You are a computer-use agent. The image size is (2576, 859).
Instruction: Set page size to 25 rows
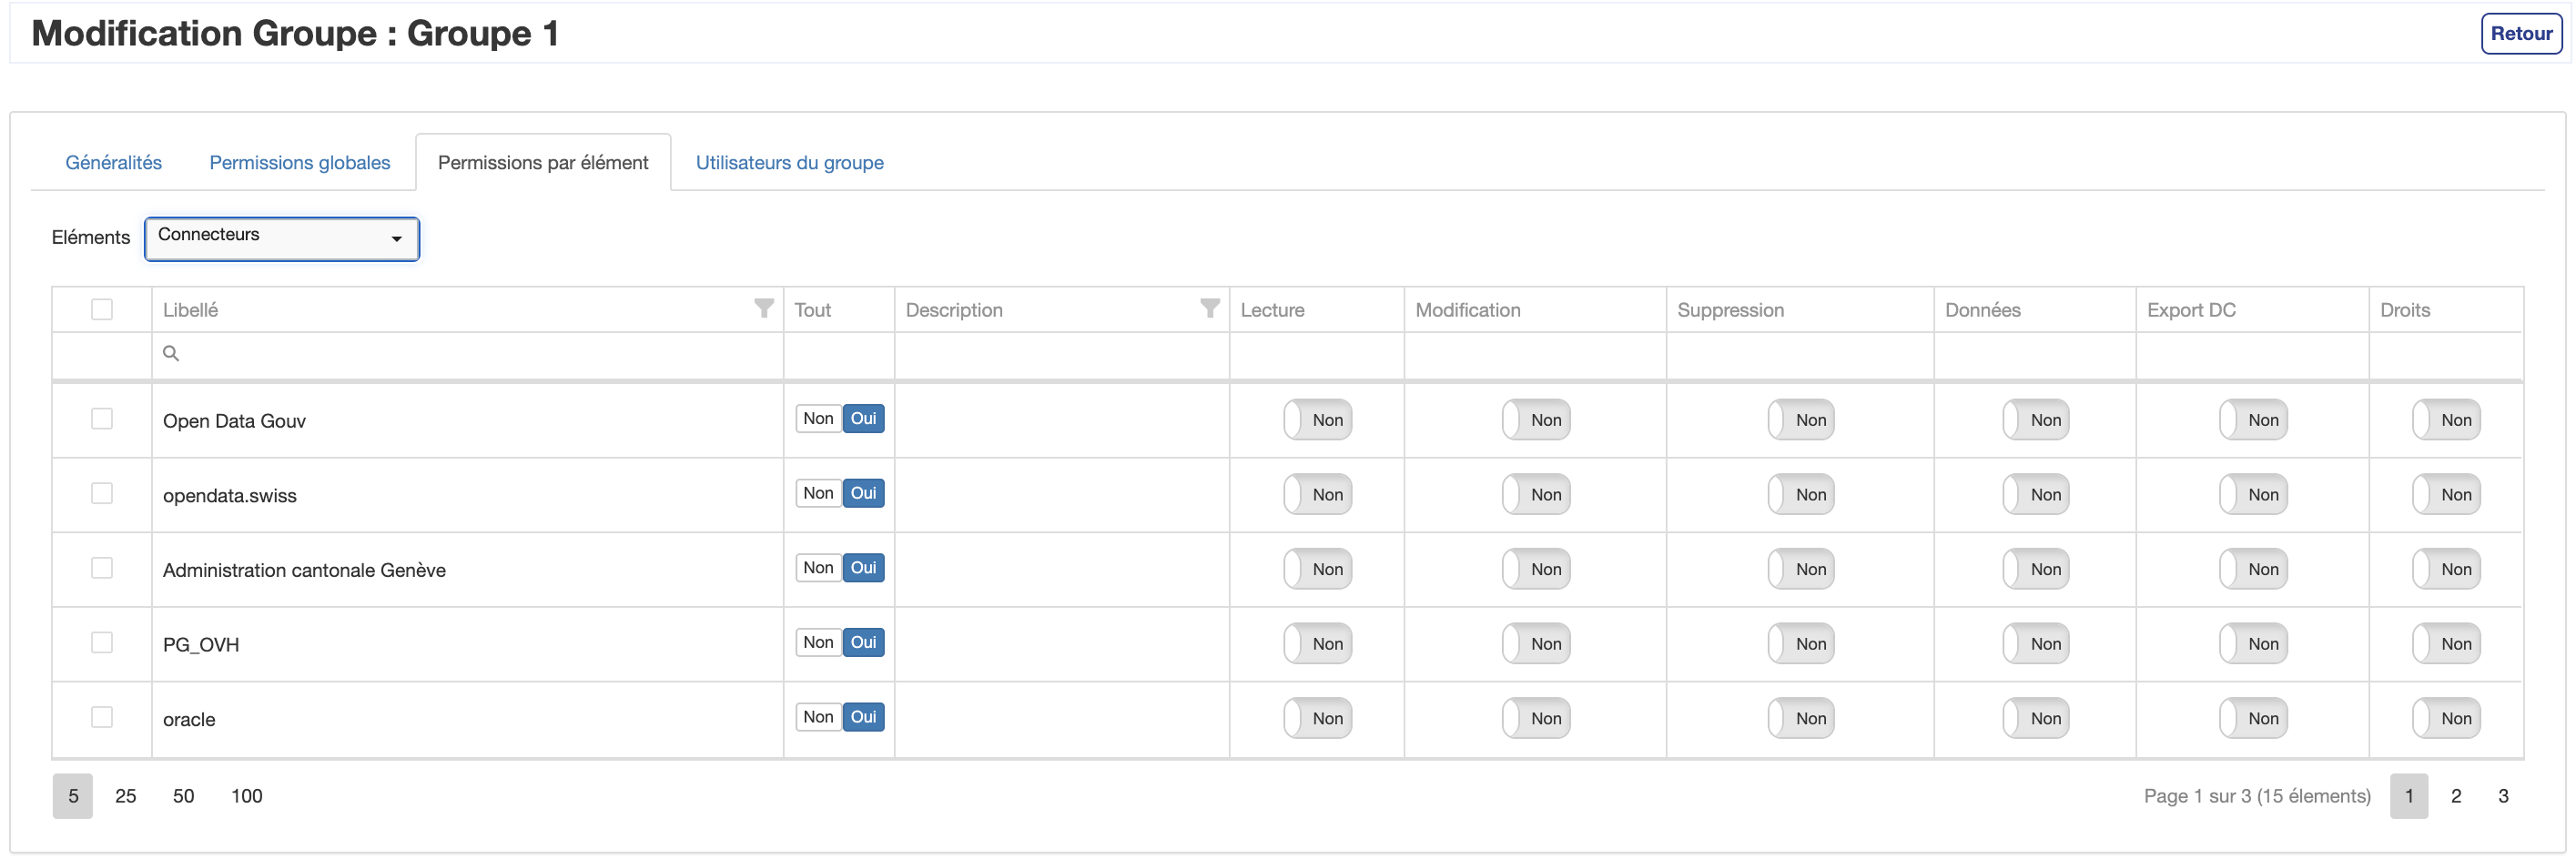[x=125, y=796]
